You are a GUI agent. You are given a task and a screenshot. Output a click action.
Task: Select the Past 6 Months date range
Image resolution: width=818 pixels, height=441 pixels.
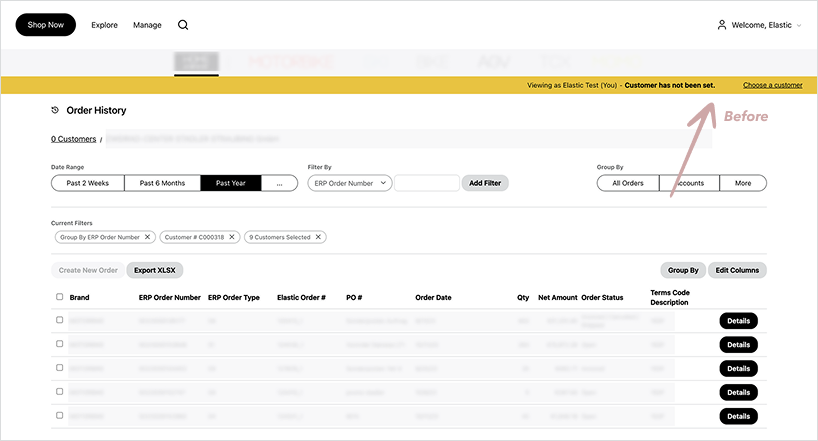coord(162,183)
